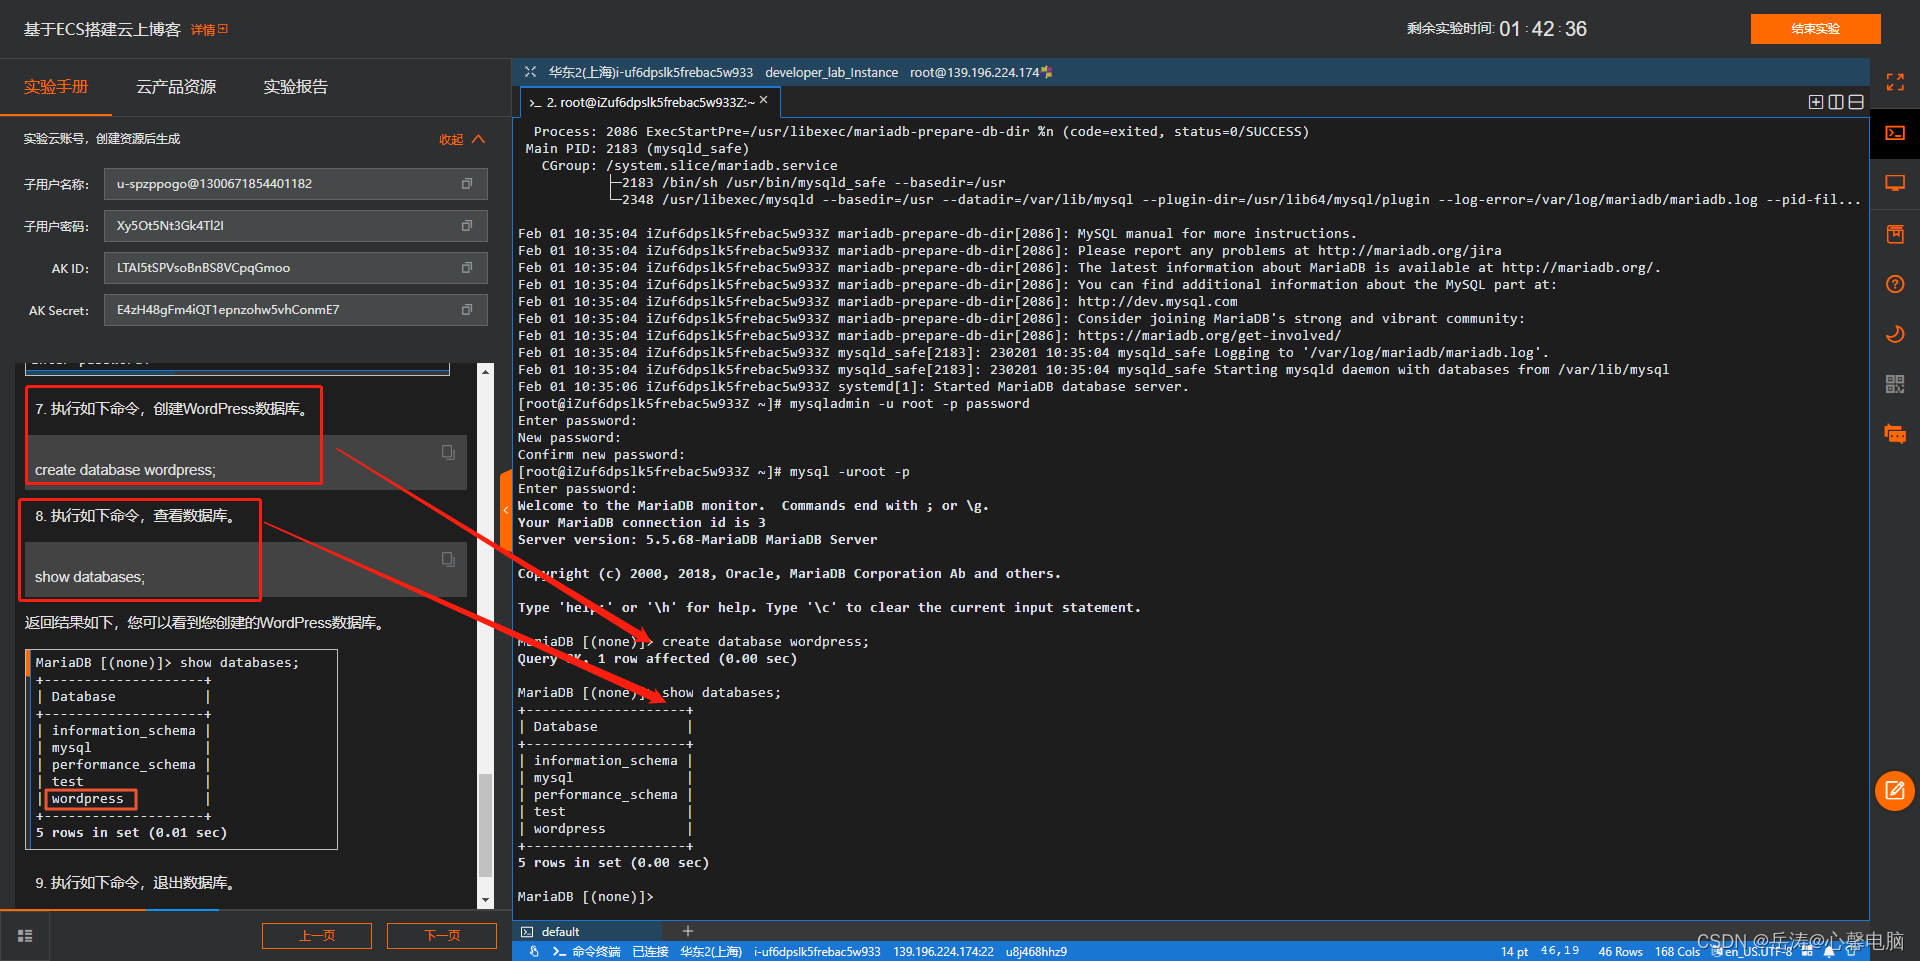Close the root@iZuf6dpslk5frebac5w933Z terminal tab
The image size is (1920, 961).
(x=764, y=100)
